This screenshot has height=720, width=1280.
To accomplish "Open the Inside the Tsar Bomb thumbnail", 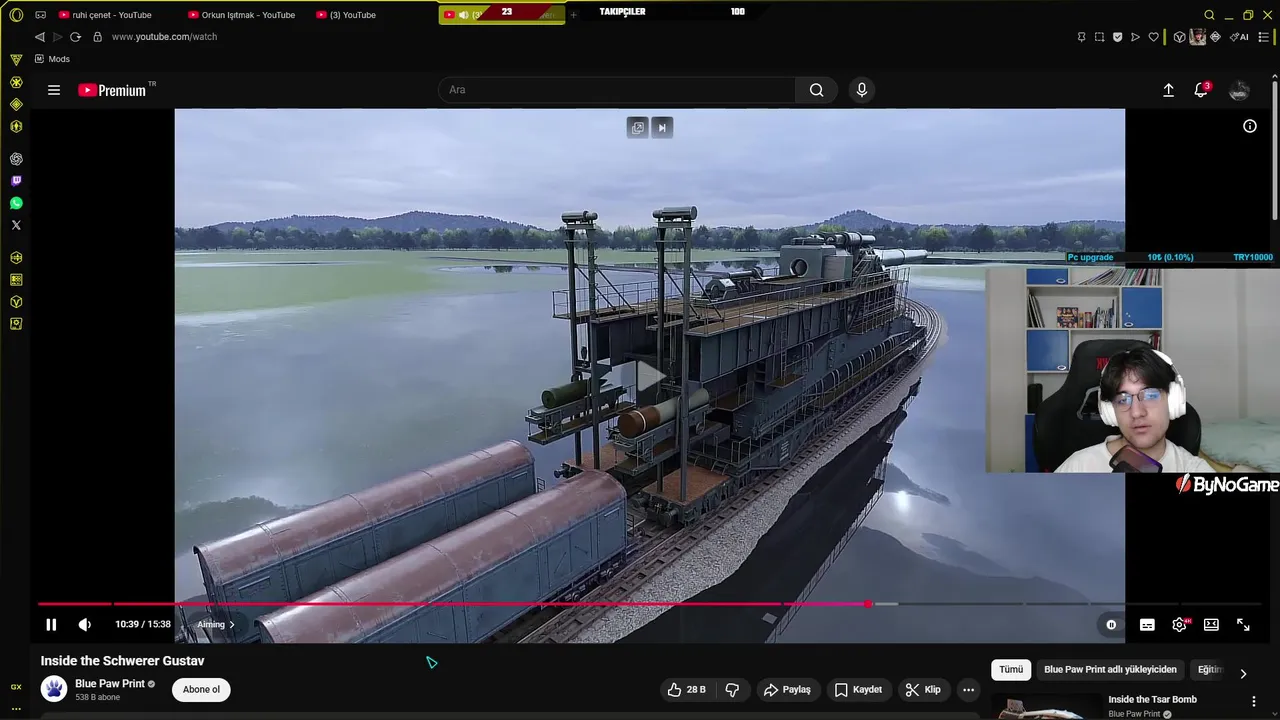I will [x=1046, y=707].
